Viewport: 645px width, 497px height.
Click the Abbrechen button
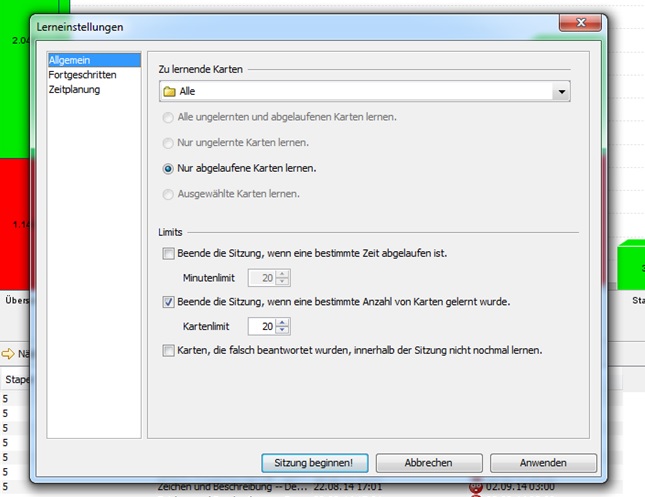coord(429,463)
